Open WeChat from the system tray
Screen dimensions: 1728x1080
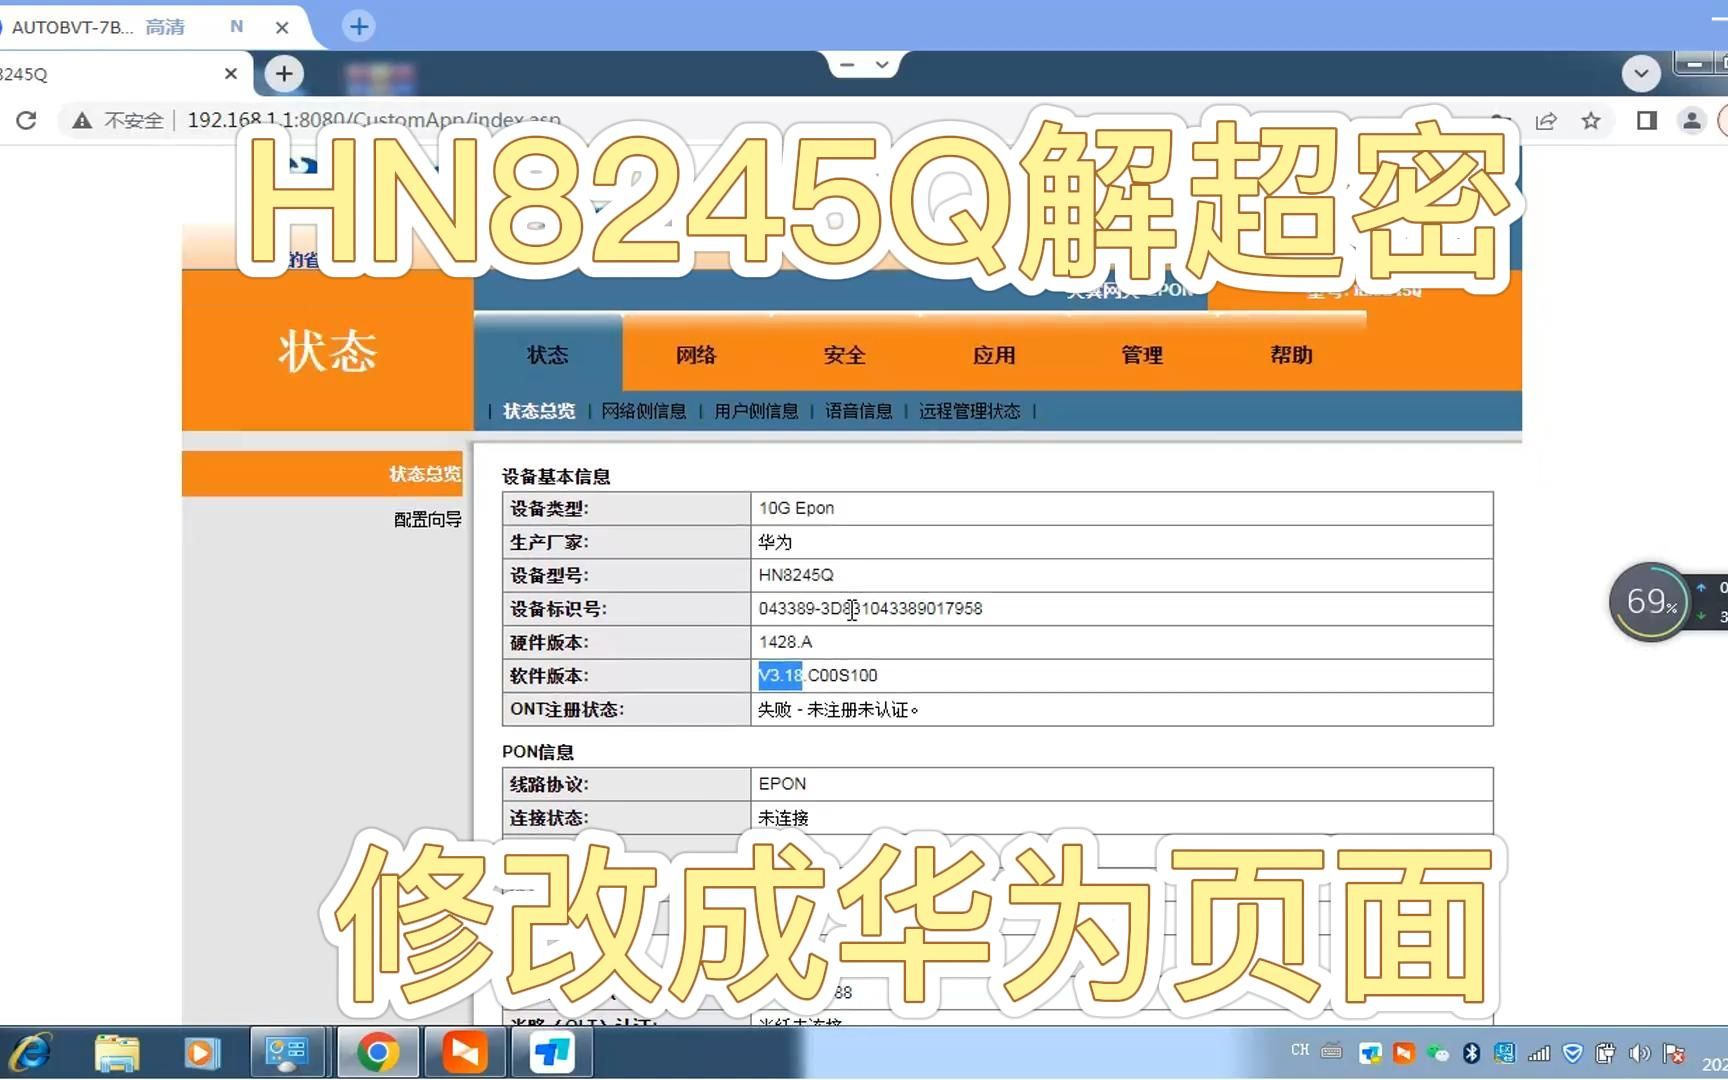click(1437, 1052)
